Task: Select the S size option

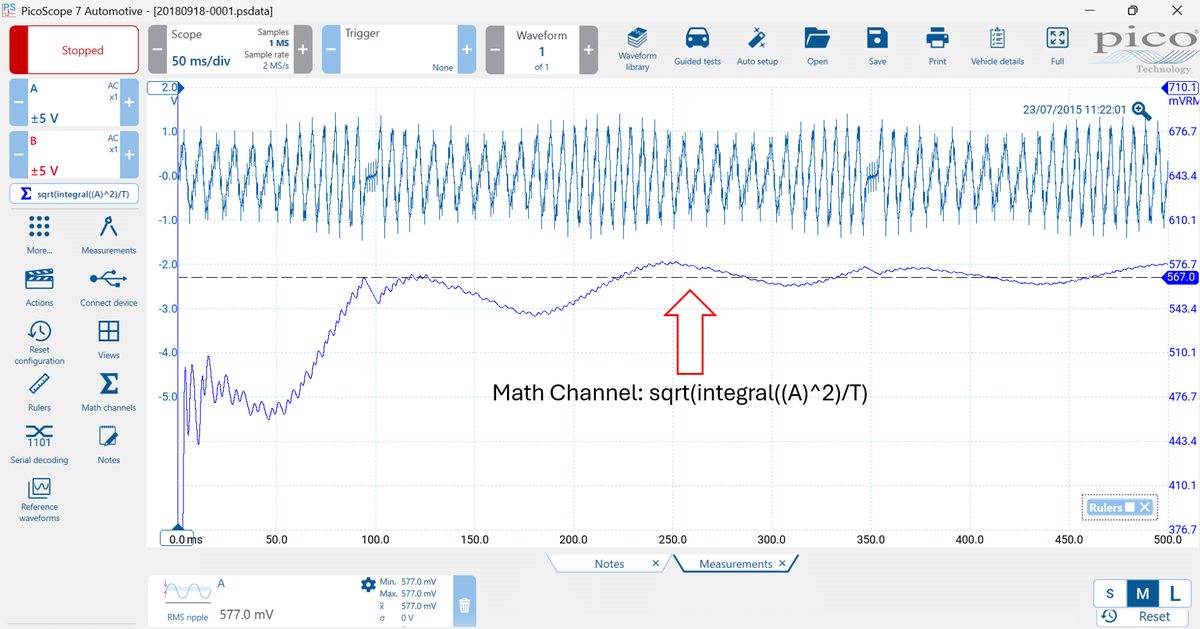Action: click(1110, 594)
